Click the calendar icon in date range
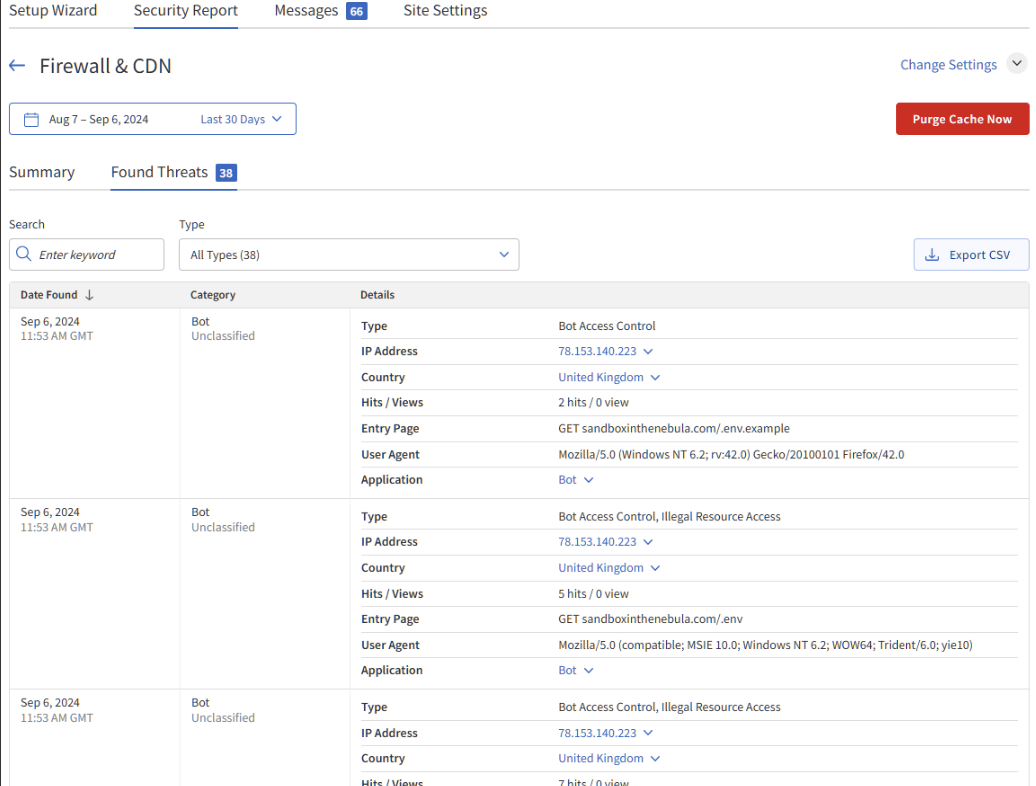This screenshot has width=1036, height=786. [31, 120]
